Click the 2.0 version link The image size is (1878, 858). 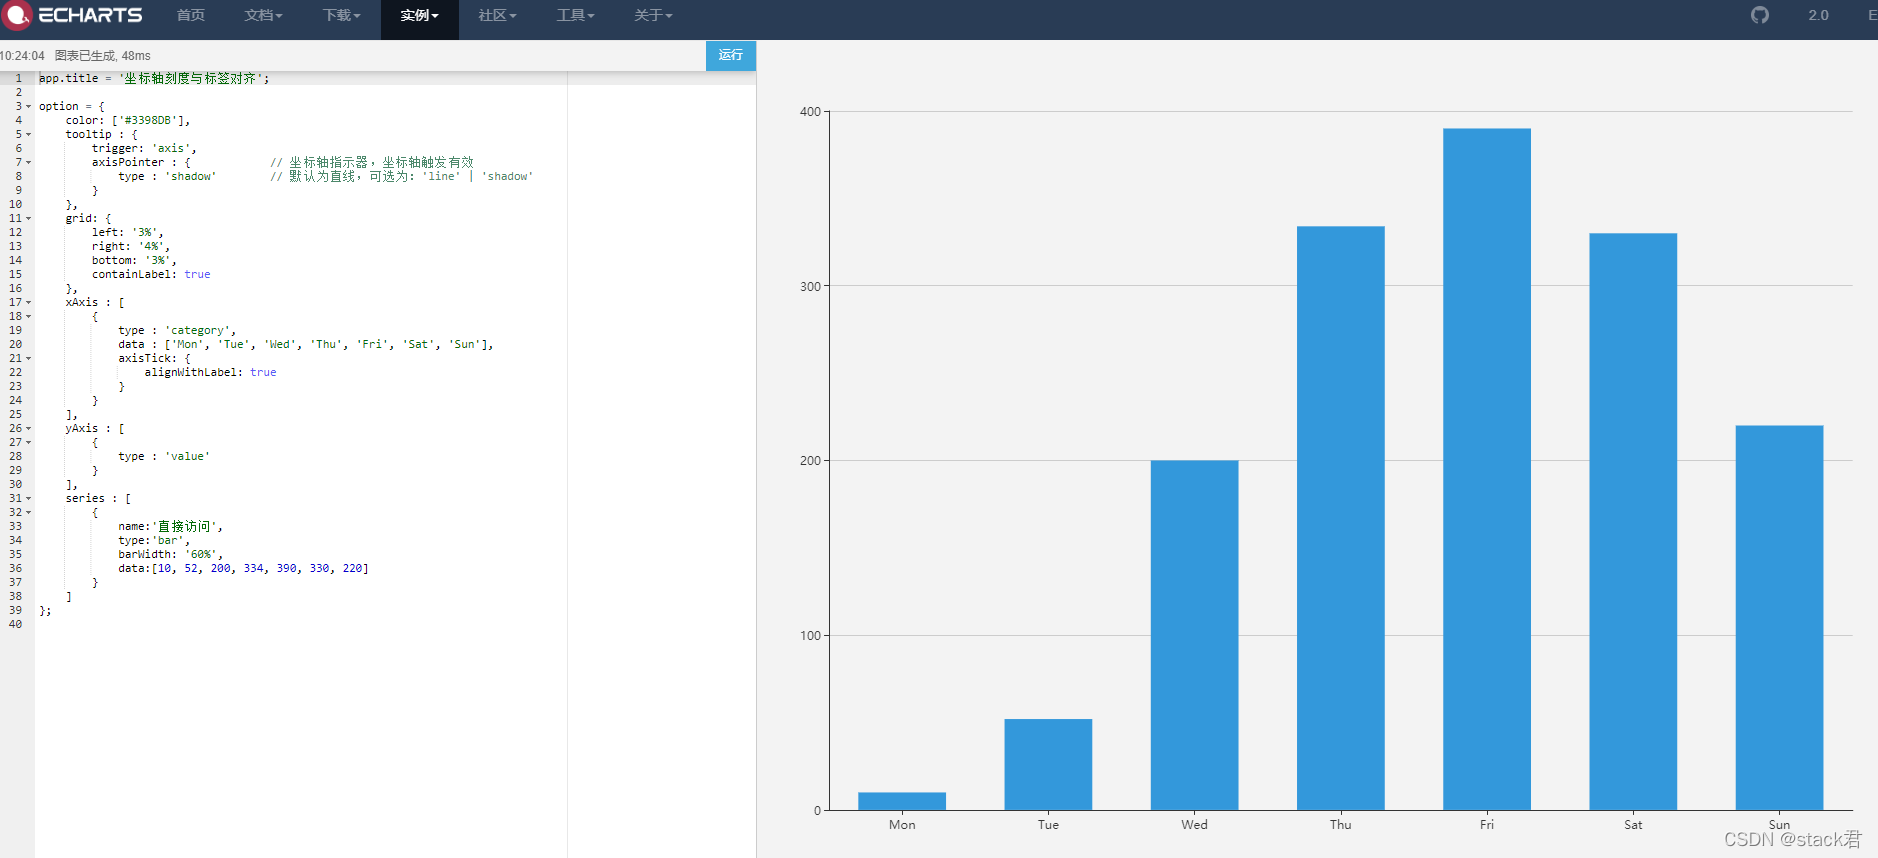point(1818,15)
